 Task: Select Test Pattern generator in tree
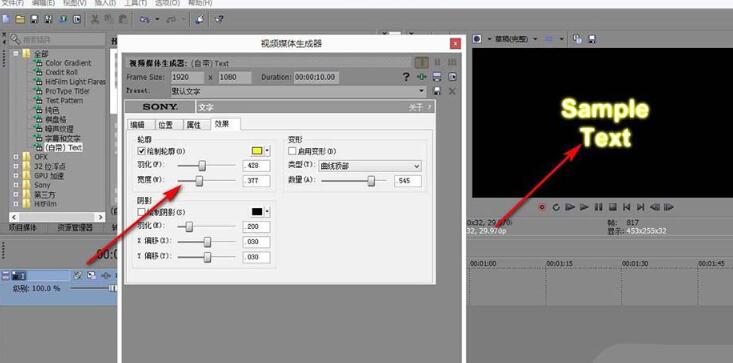point(65,100)
